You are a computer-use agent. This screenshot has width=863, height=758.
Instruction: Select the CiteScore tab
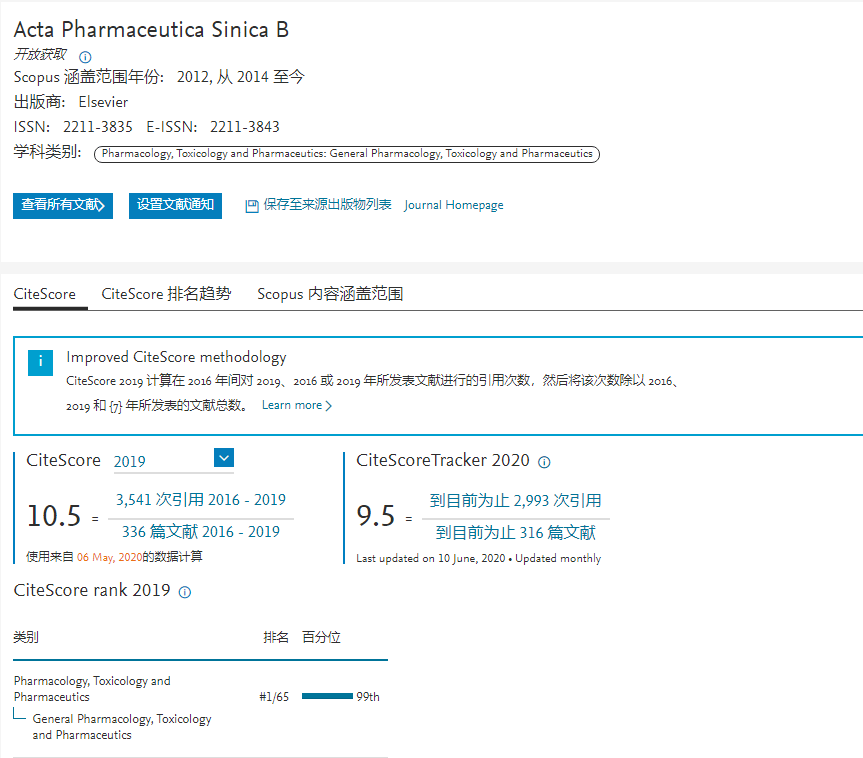pyautogui.click(x=44, y=294)
